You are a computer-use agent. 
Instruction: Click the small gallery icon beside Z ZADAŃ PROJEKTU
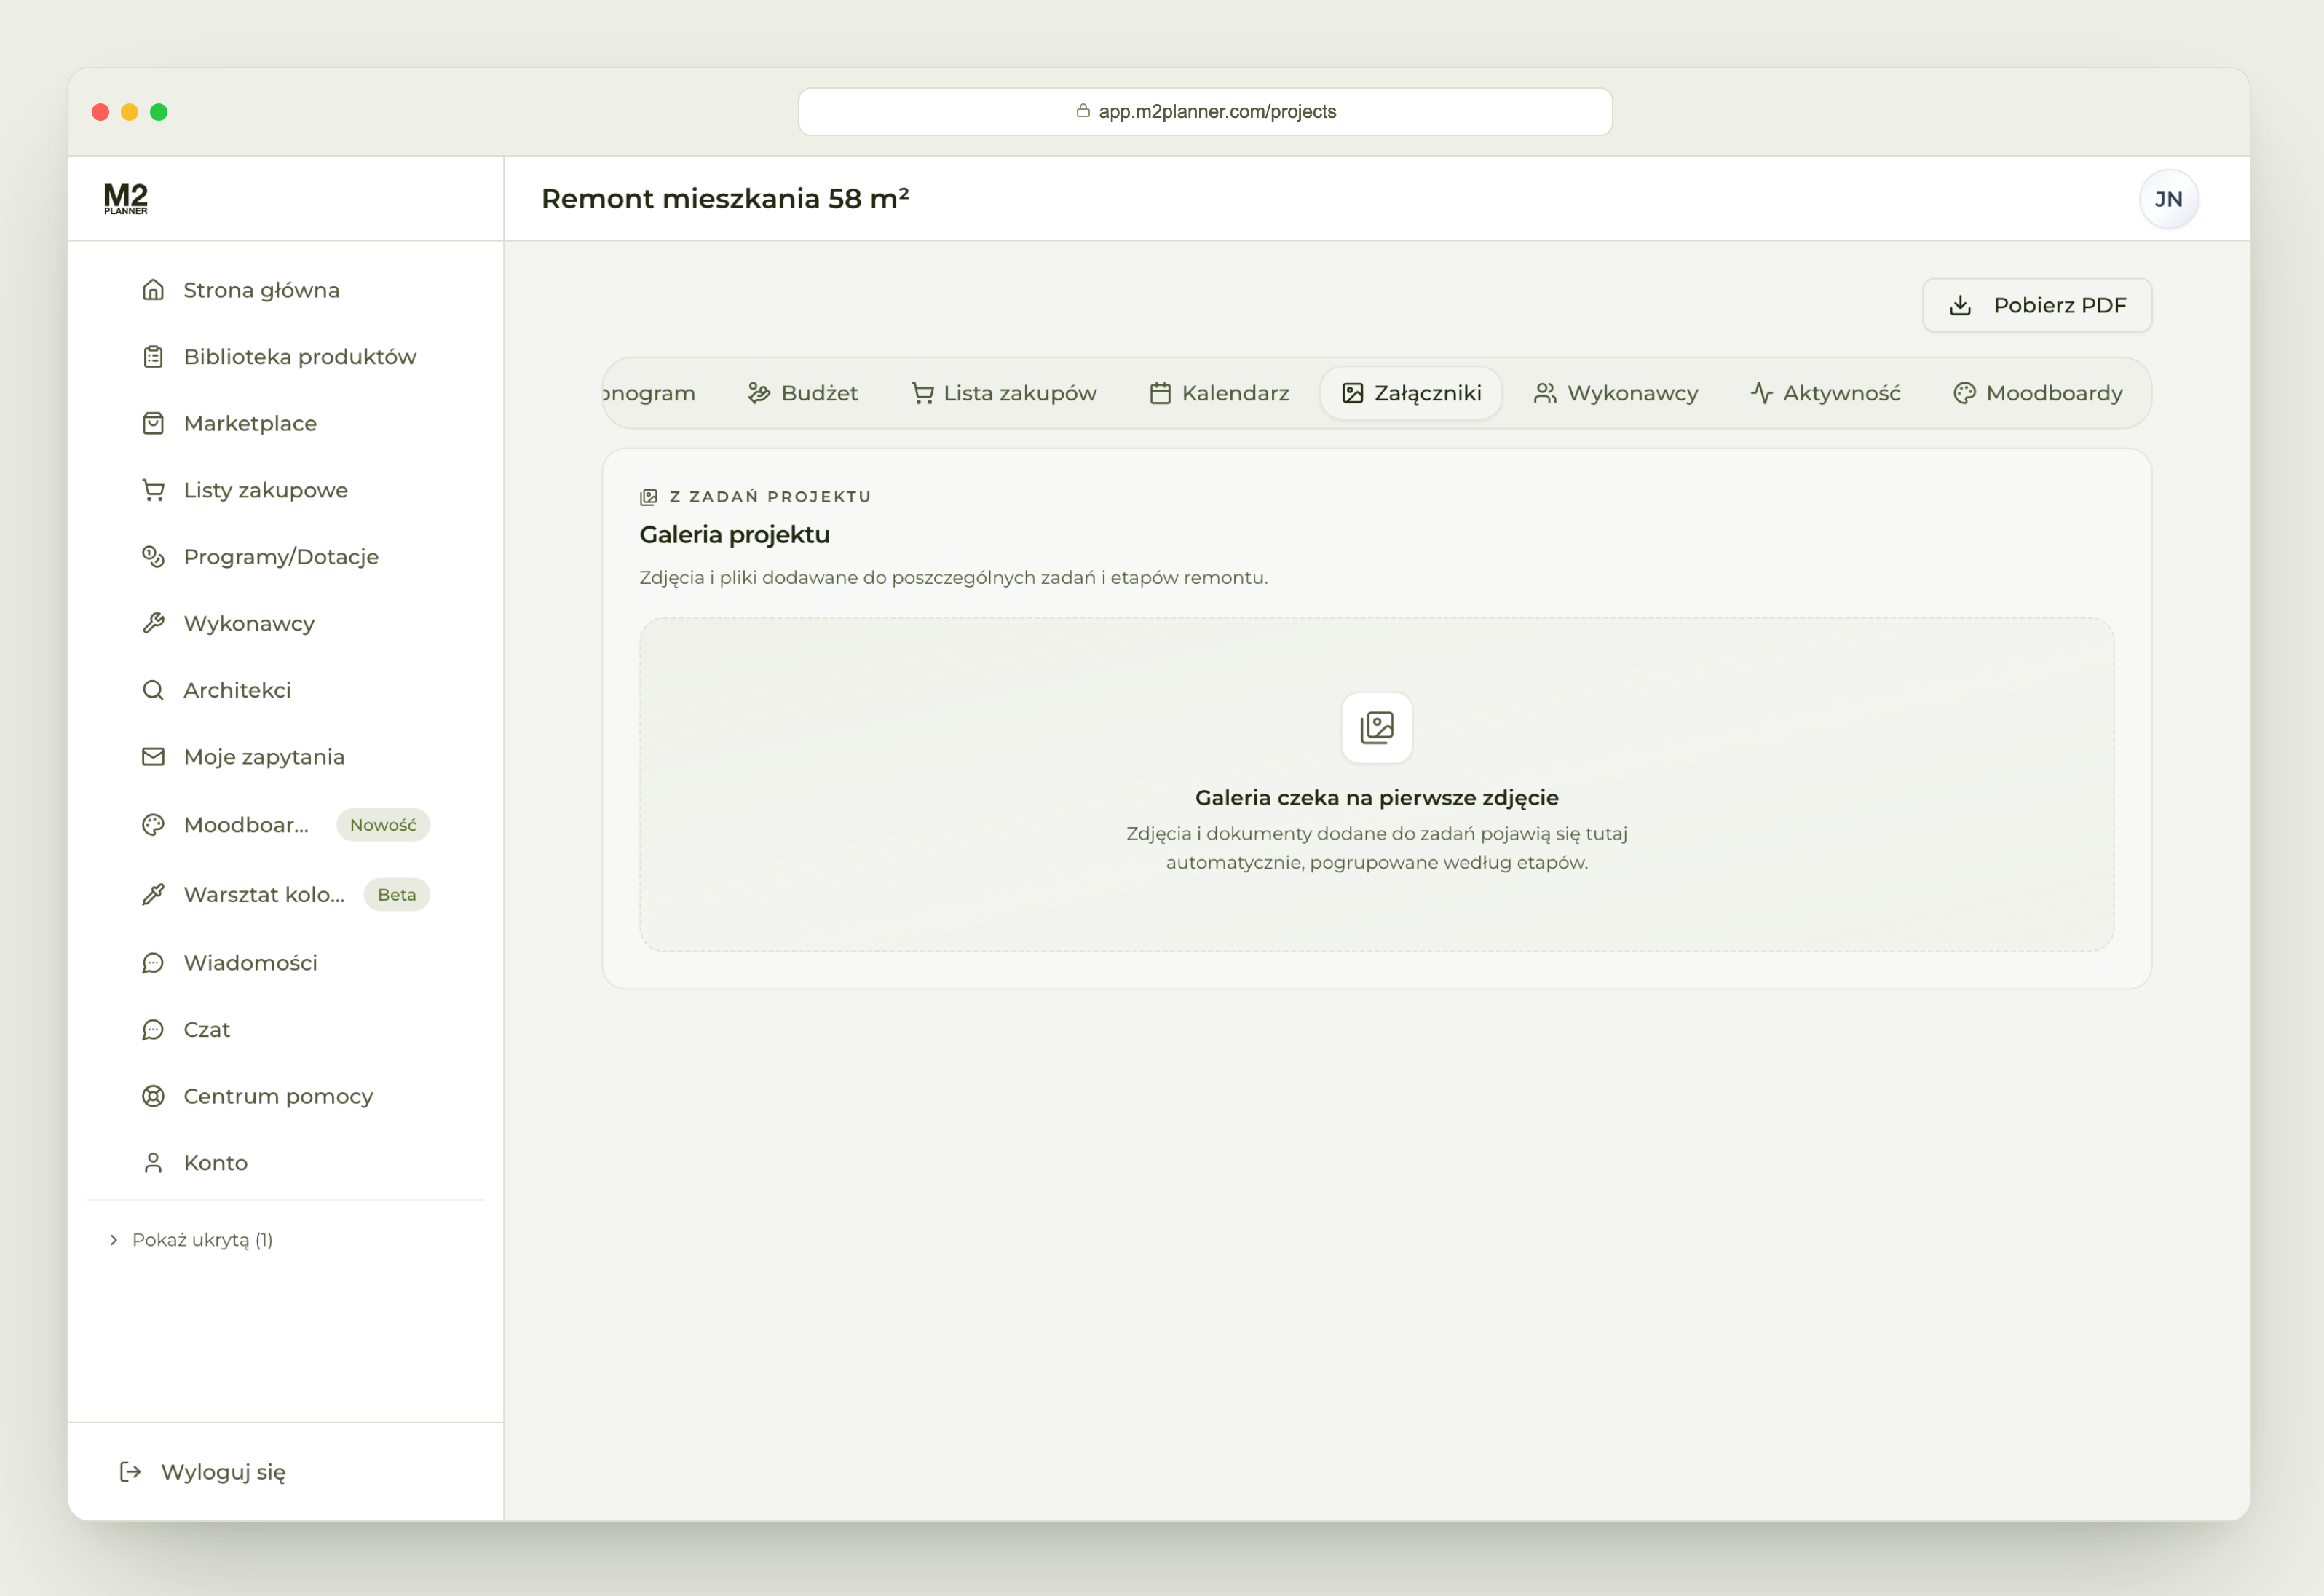(x=649, y=497)
